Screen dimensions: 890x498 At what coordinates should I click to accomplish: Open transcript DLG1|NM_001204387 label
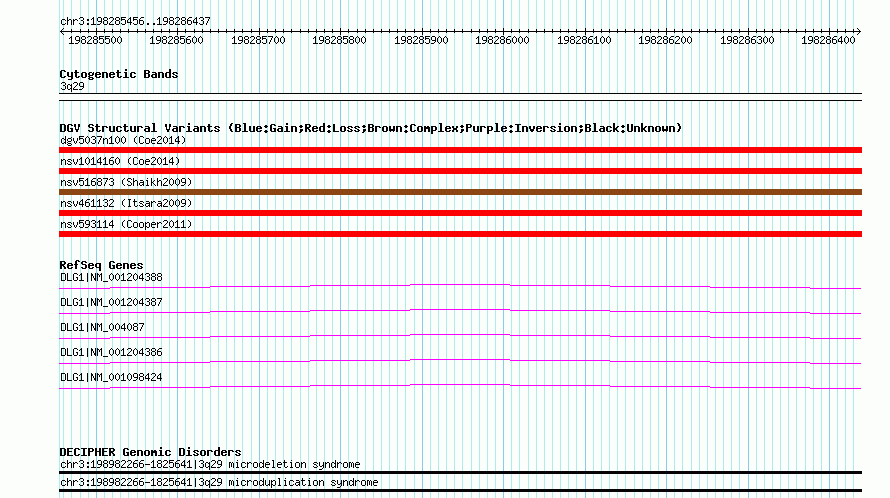[111, 303]
